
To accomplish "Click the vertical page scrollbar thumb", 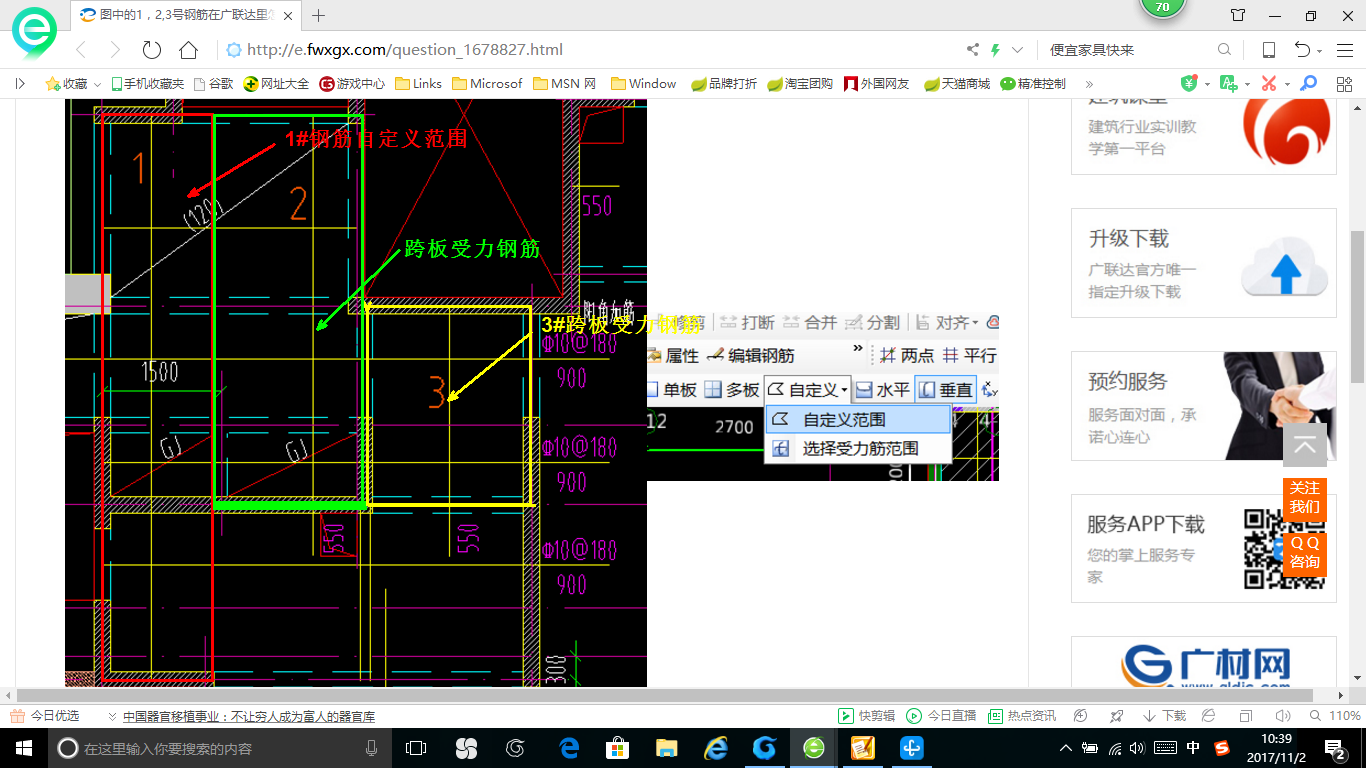I will point(1357,305).
